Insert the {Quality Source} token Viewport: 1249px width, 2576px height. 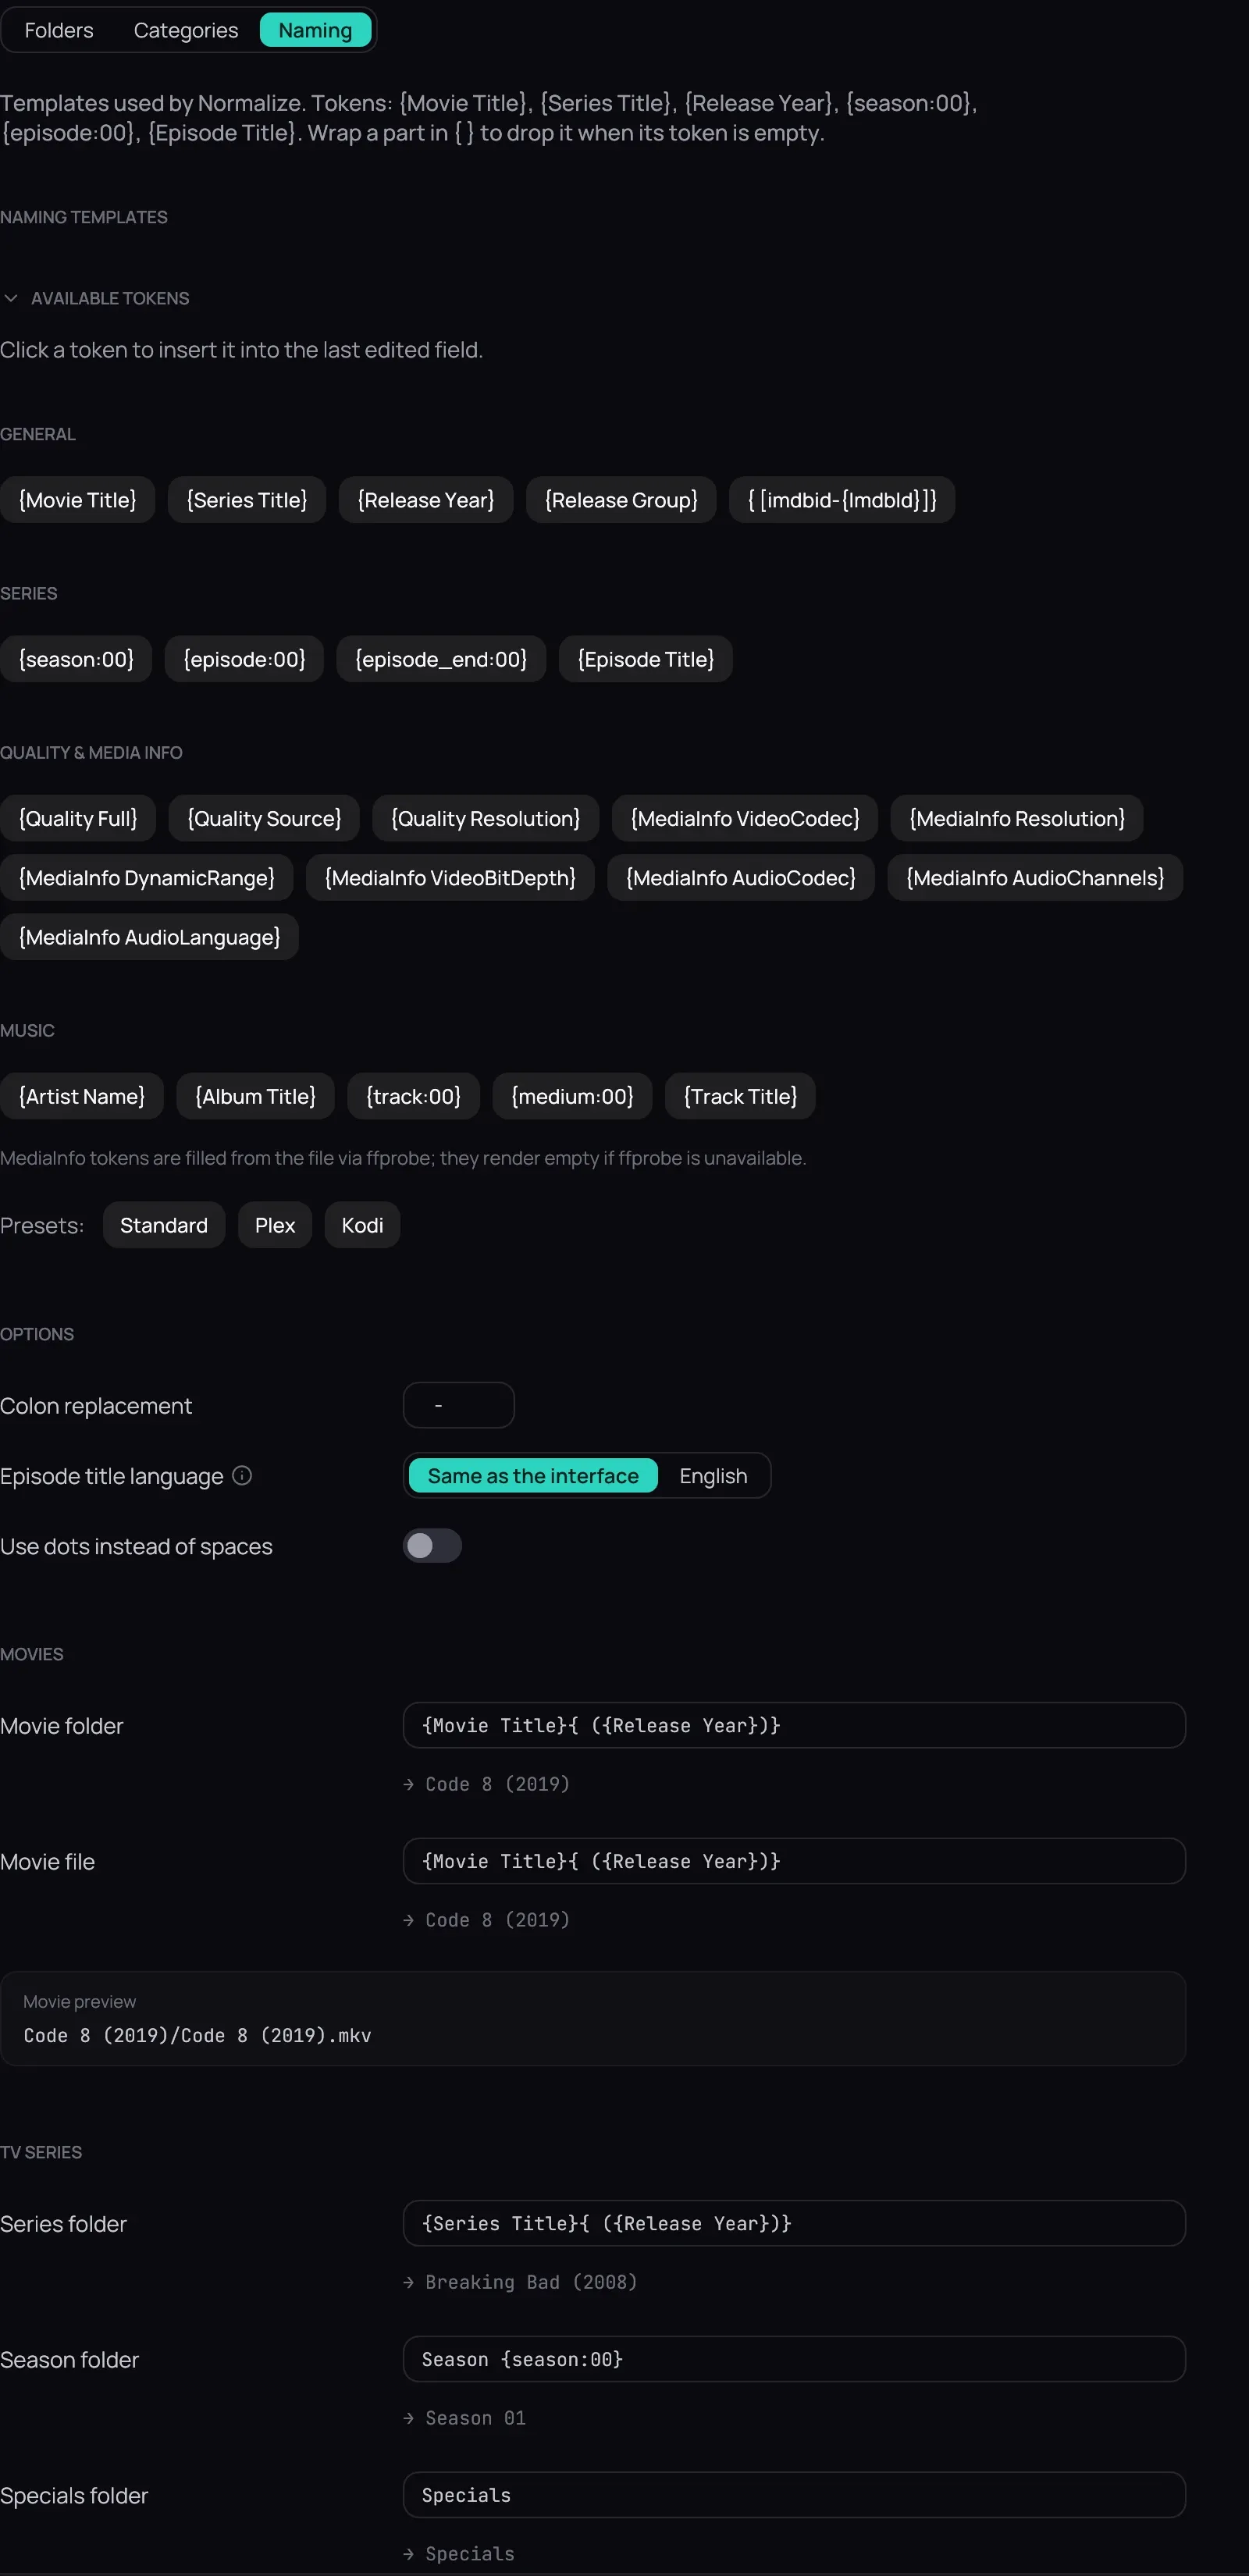[264, 818]
